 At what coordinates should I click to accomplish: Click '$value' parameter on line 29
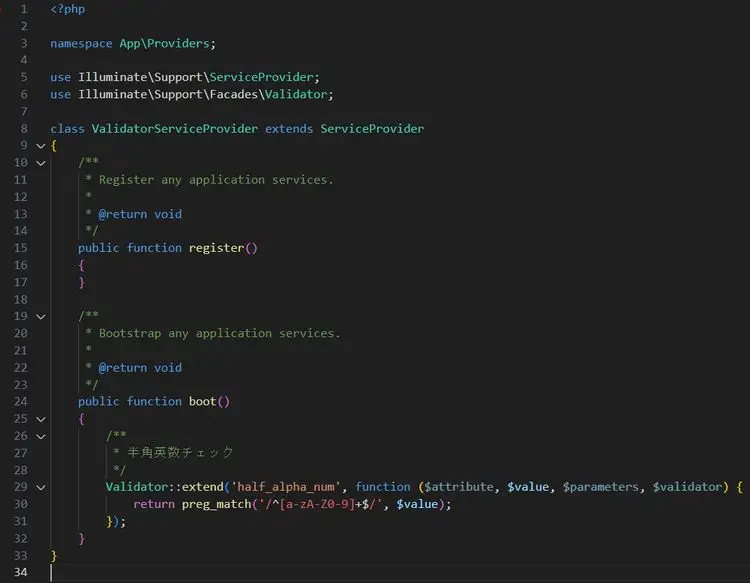coord(528,487)
